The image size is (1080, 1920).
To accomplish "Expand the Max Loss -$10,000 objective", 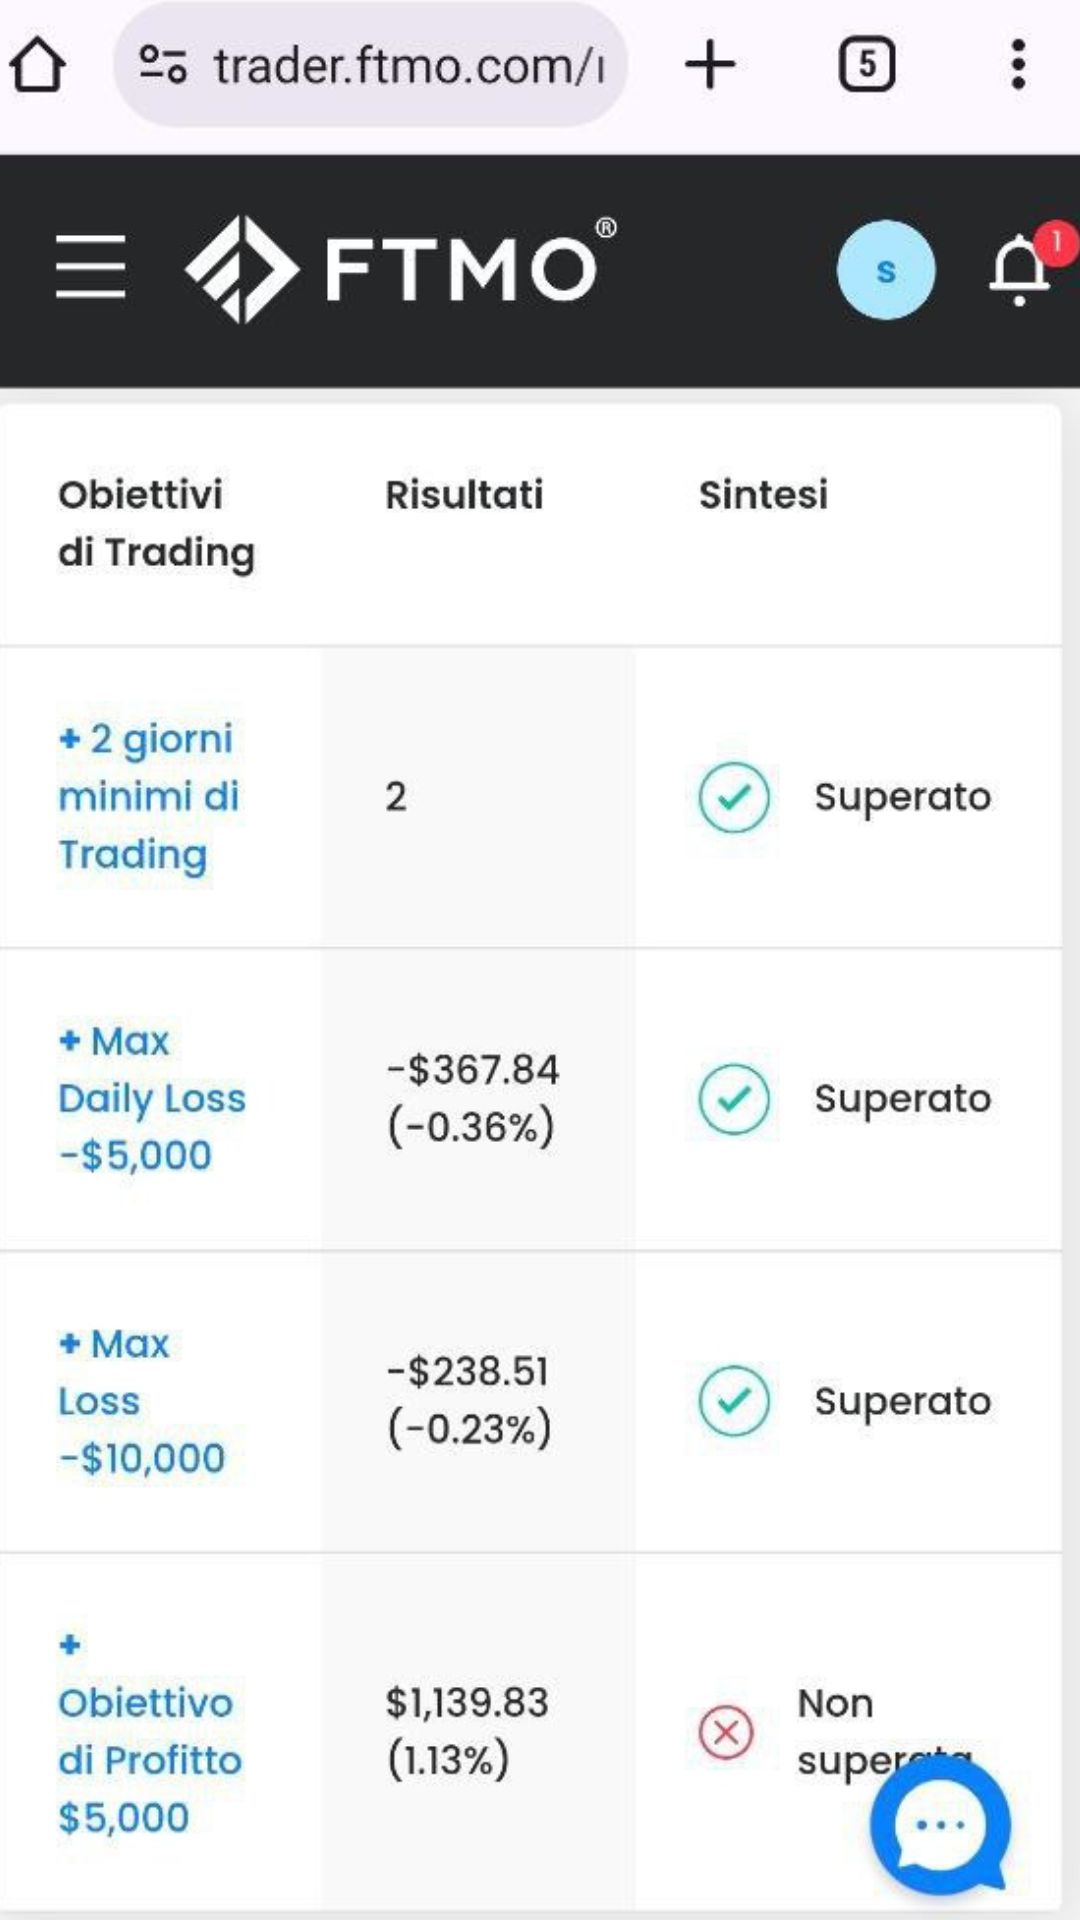I will 141,1401.
